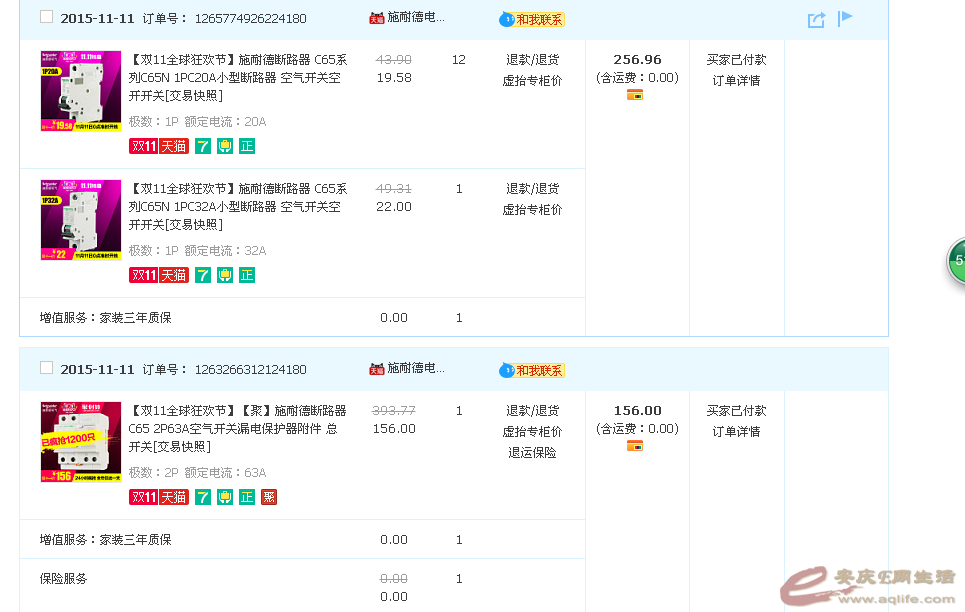965x612 pixels.
Task: Open 订单详情 for the 156.00 order
Action: [x=736, y=432]
